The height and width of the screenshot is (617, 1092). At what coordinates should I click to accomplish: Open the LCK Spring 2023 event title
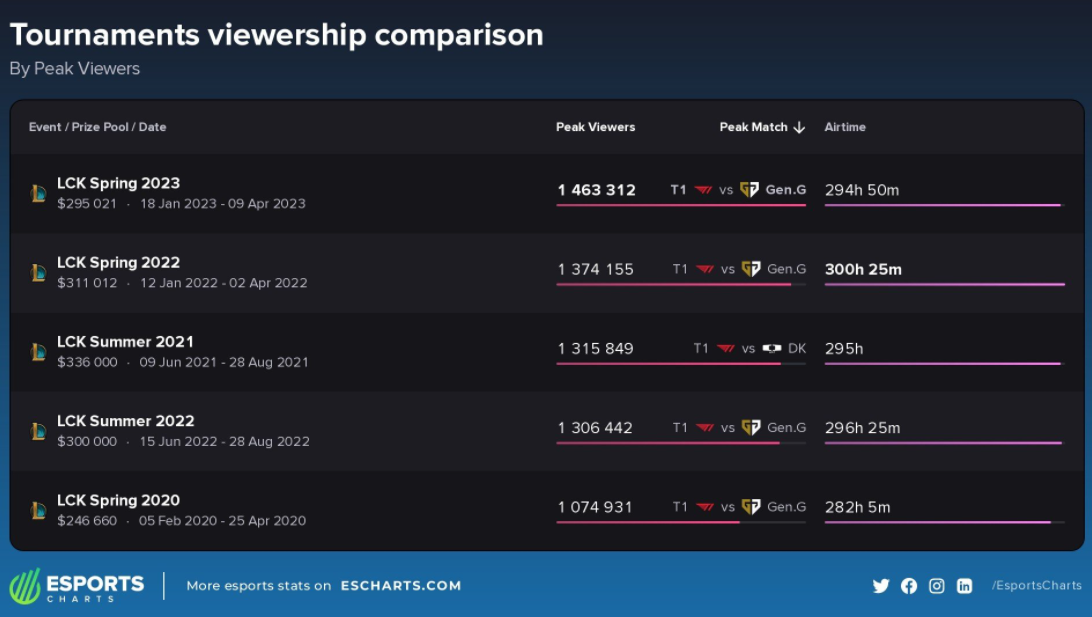pos(118,183)
